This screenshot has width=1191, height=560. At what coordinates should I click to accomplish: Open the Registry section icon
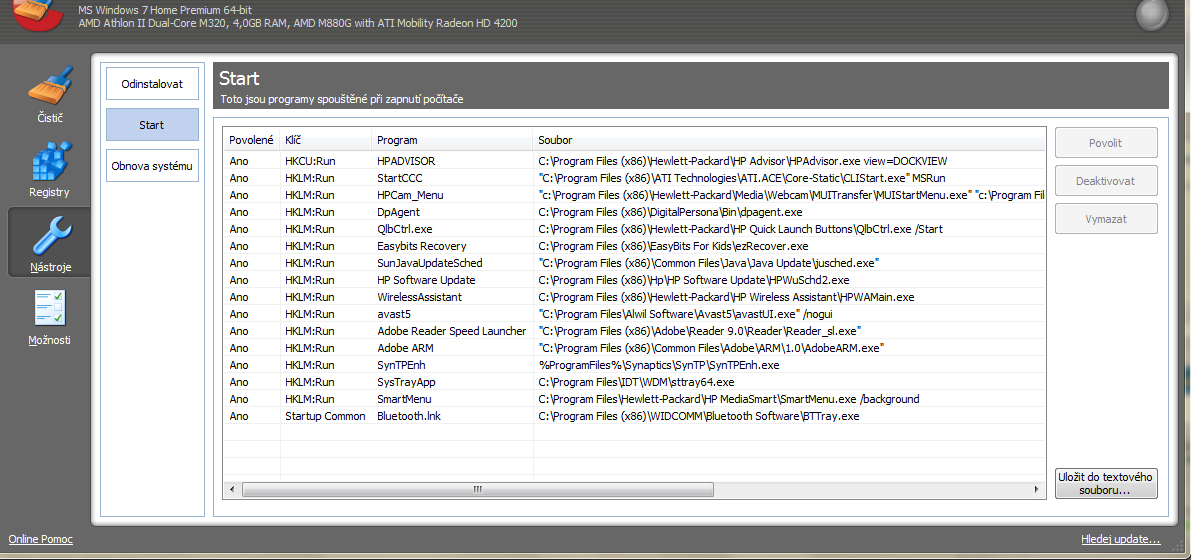(x=49, y=163)
